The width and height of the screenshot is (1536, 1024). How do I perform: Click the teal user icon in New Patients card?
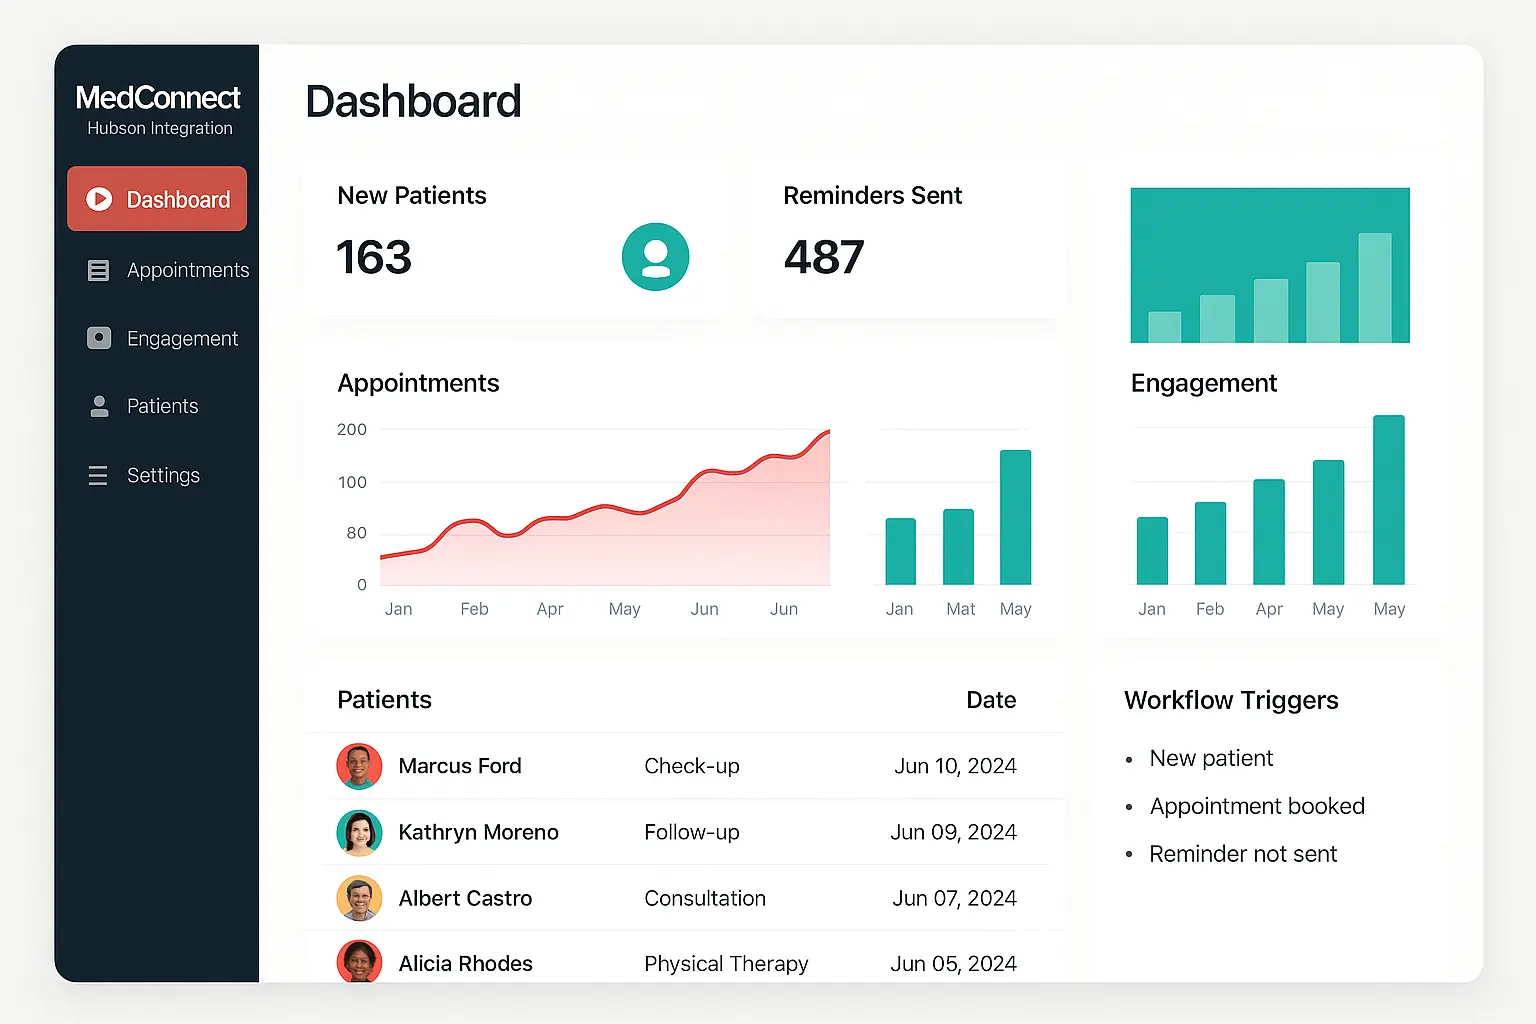coord(655,257)
